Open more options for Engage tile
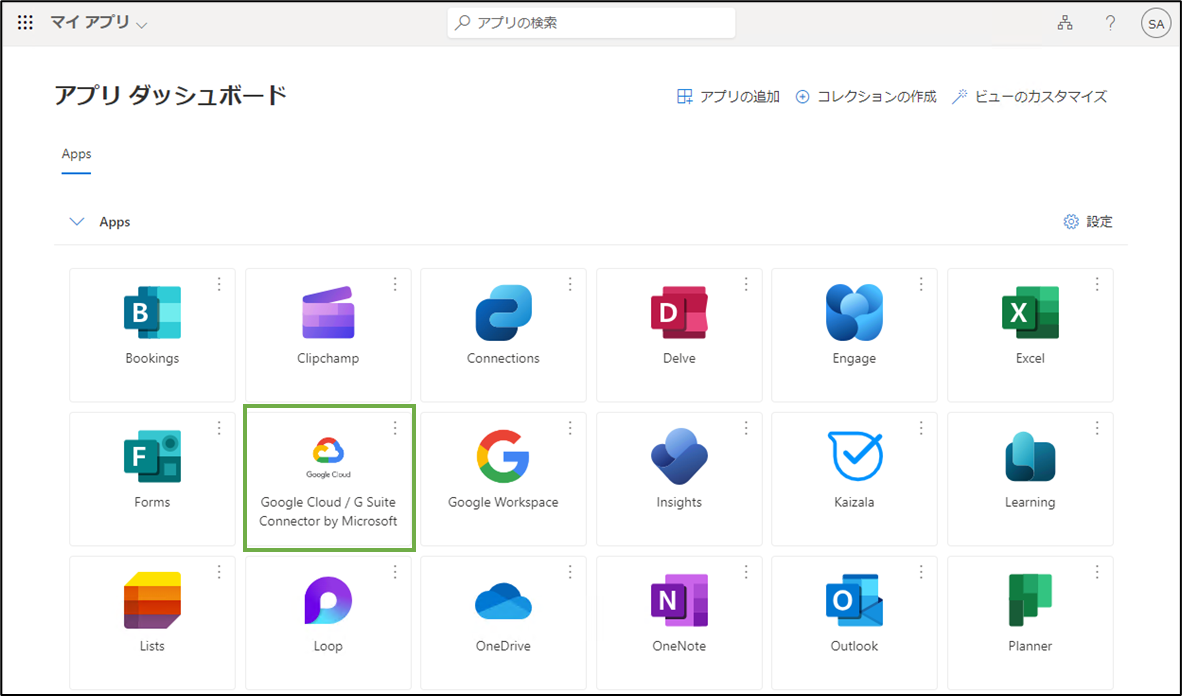This screenshot has width=1182, height=696. pyautogui.click(x=921, y=284)
